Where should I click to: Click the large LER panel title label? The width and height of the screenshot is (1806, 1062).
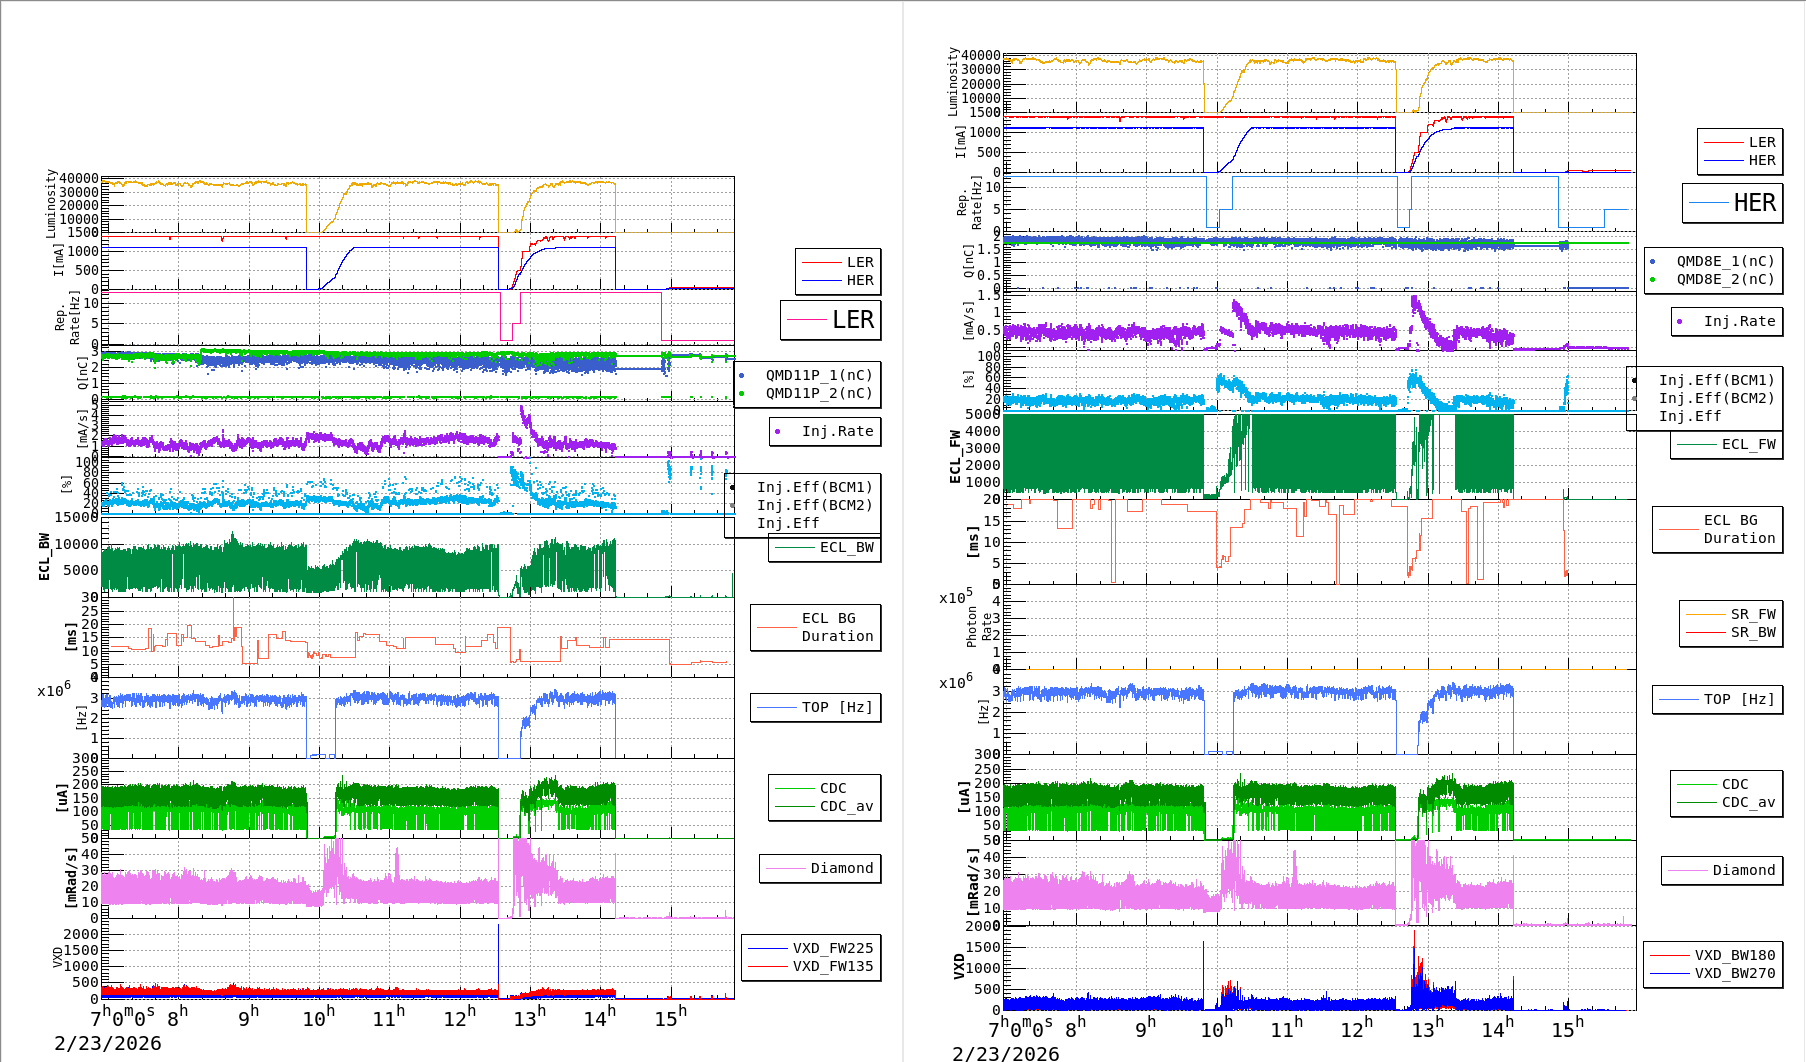[852, 320]
